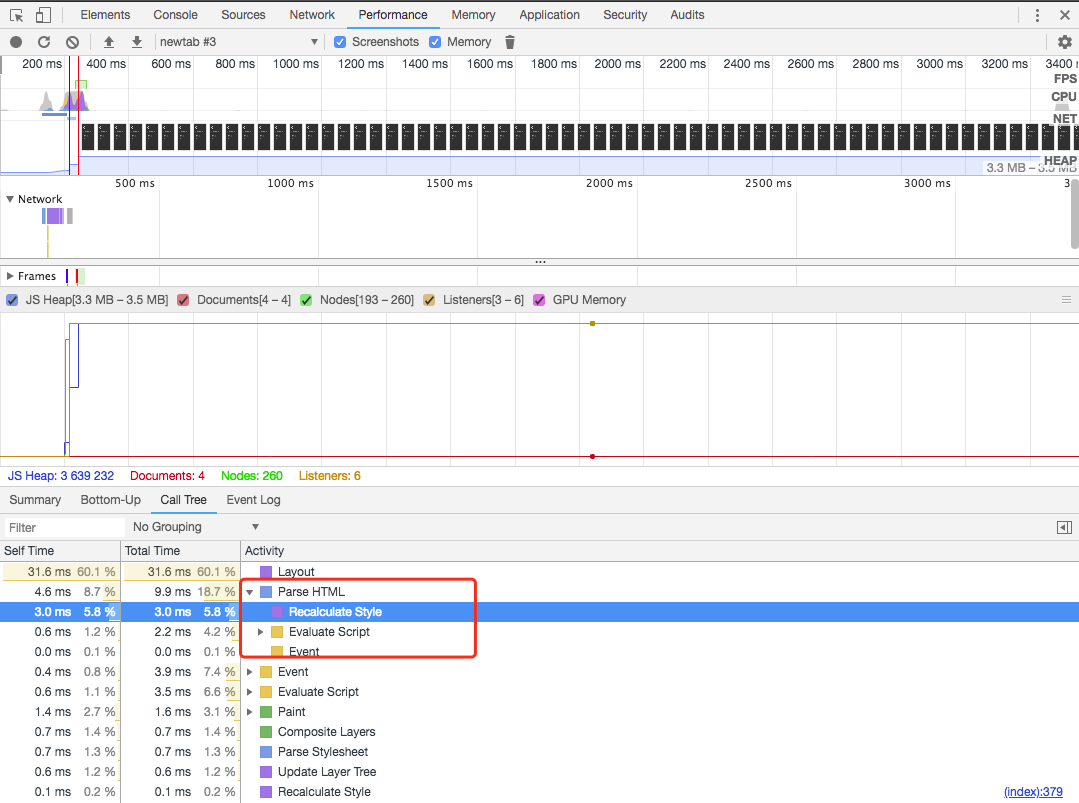This screenshot has width=1079, height=803.
Task: Click the Activity column header
Action: 659,550
